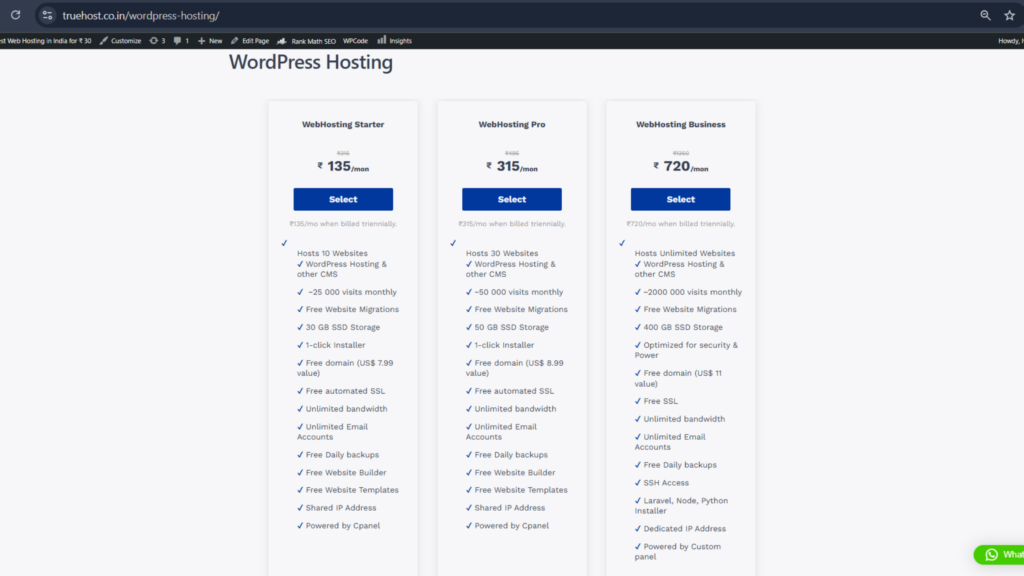Open the WhatsApp chat button
The image size is (1024, 576).
tap(999, 554)
